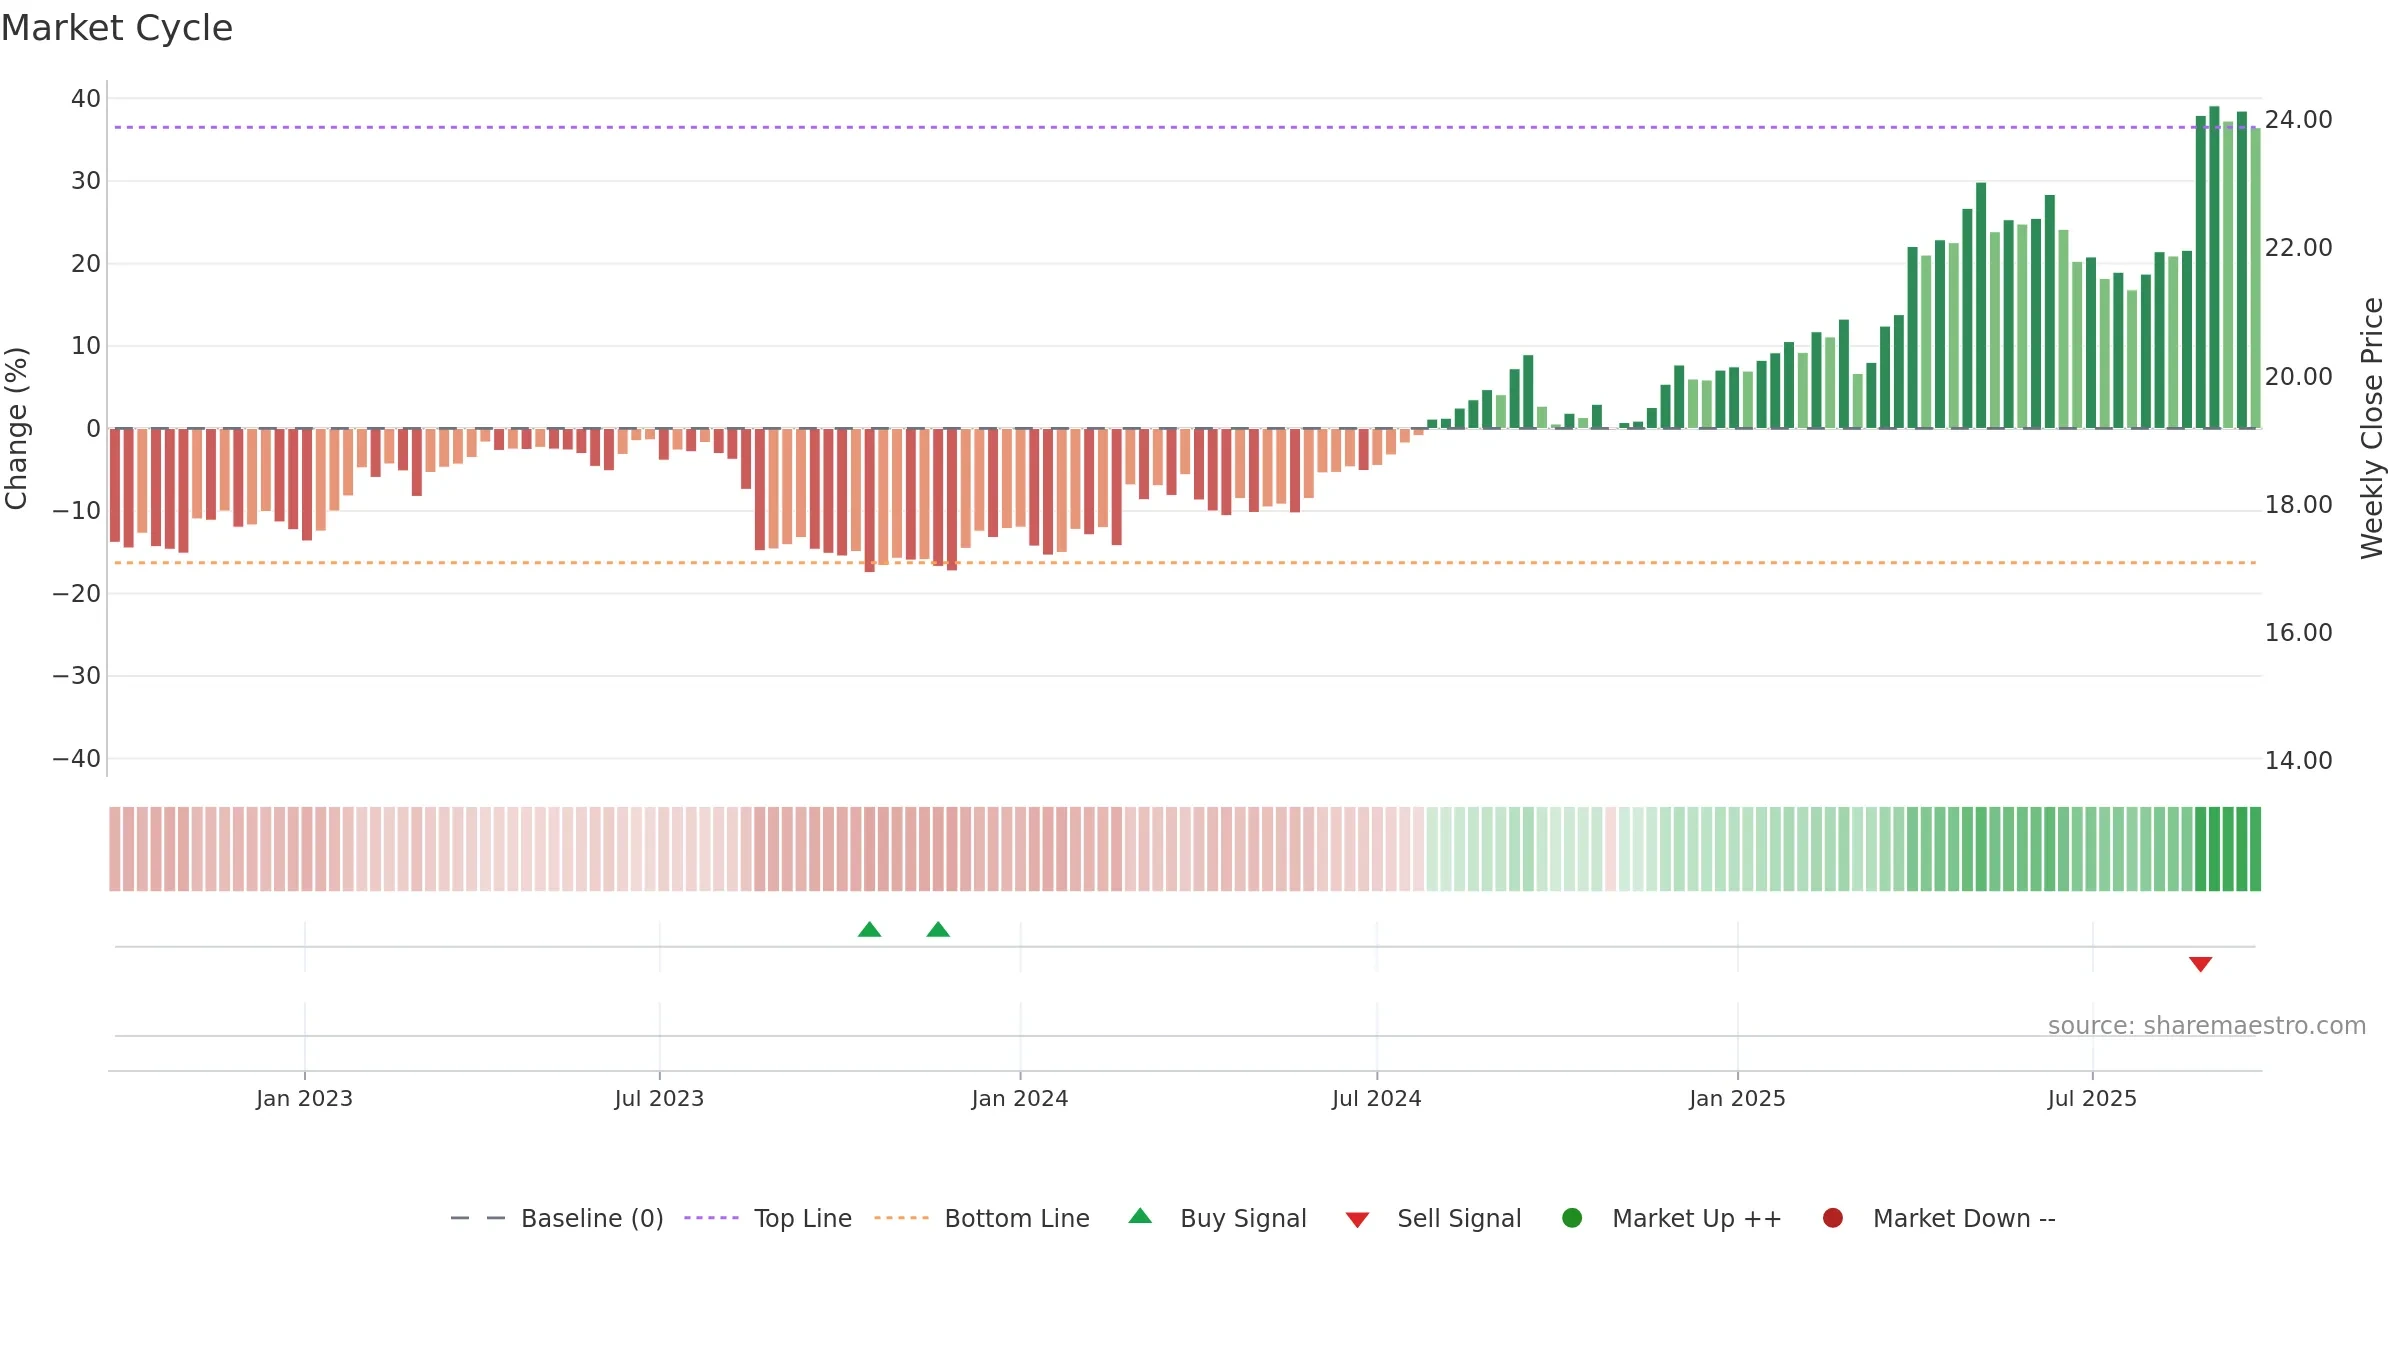Click the second buy signal marker on chart
The height and width of the screenshot is (1350, 2400).
pos(938,929)
